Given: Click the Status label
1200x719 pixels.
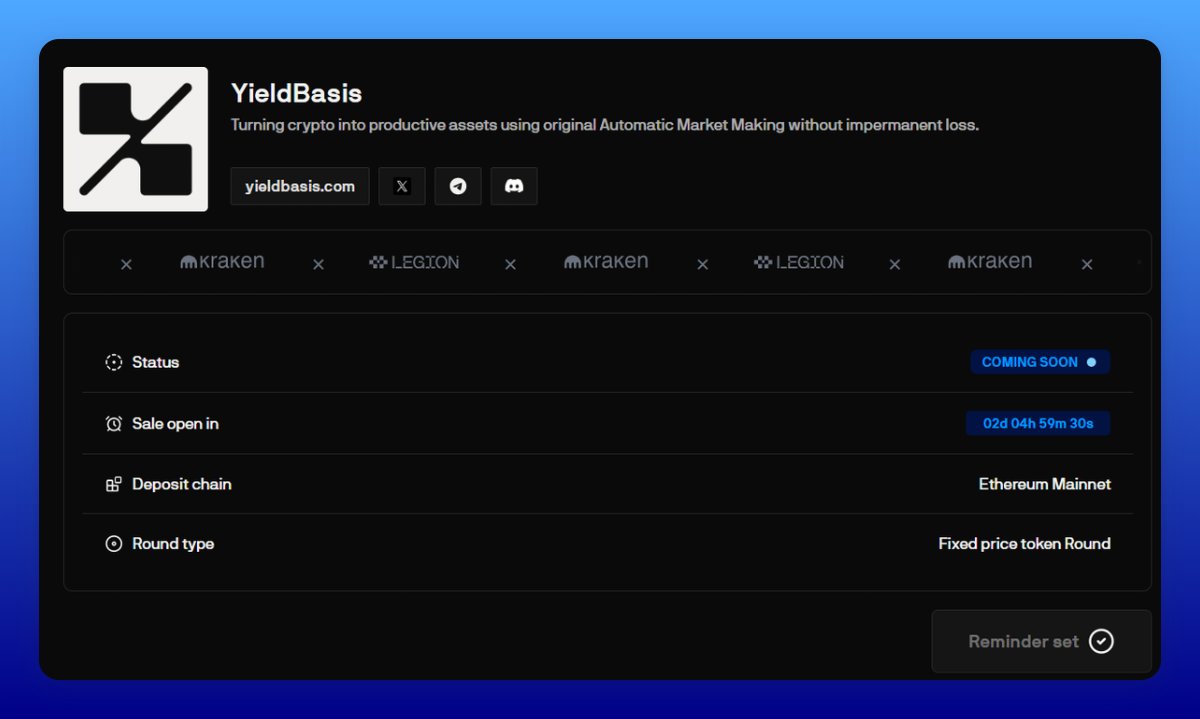Looking at the screenshot, I should tap(155, 362).
